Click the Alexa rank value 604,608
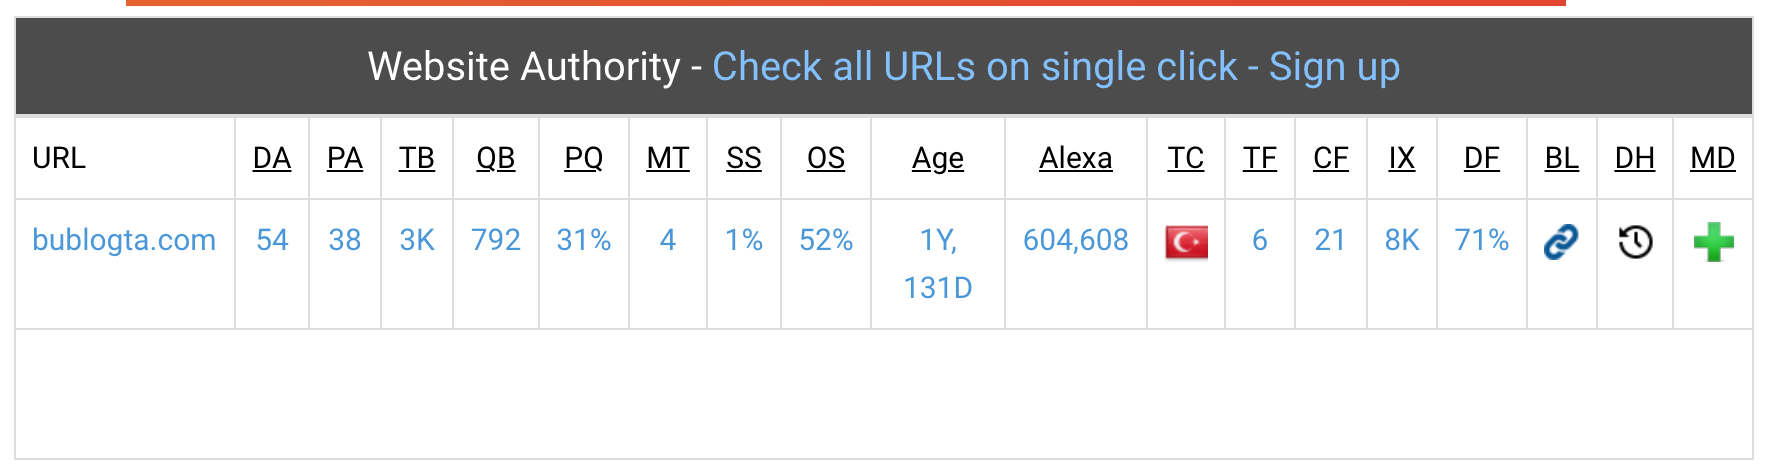The width and height of the screenshot is (1770, 466). click(1076, 240)
